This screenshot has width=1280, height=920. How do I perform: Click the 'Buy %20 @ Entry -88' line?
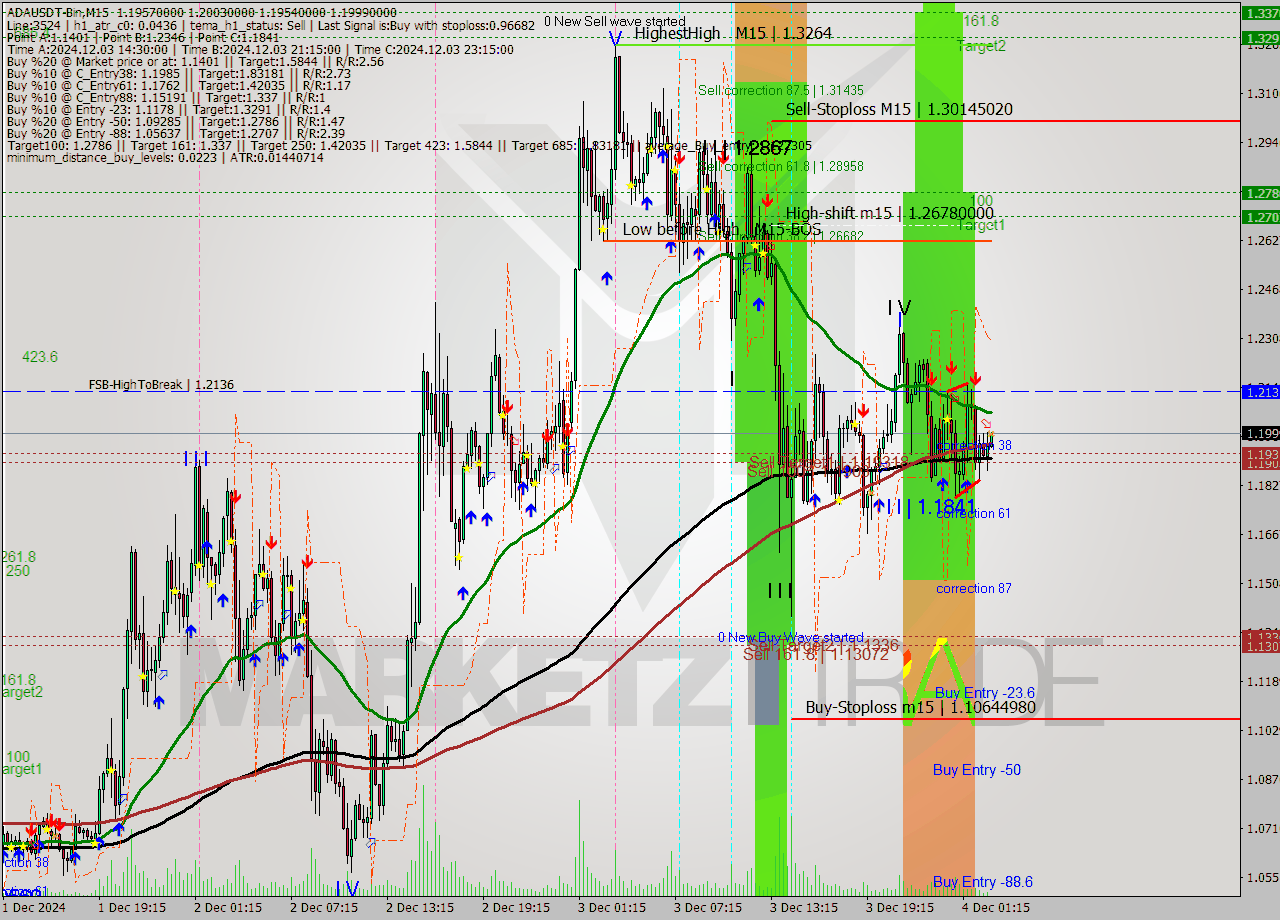tap(175, 134)
